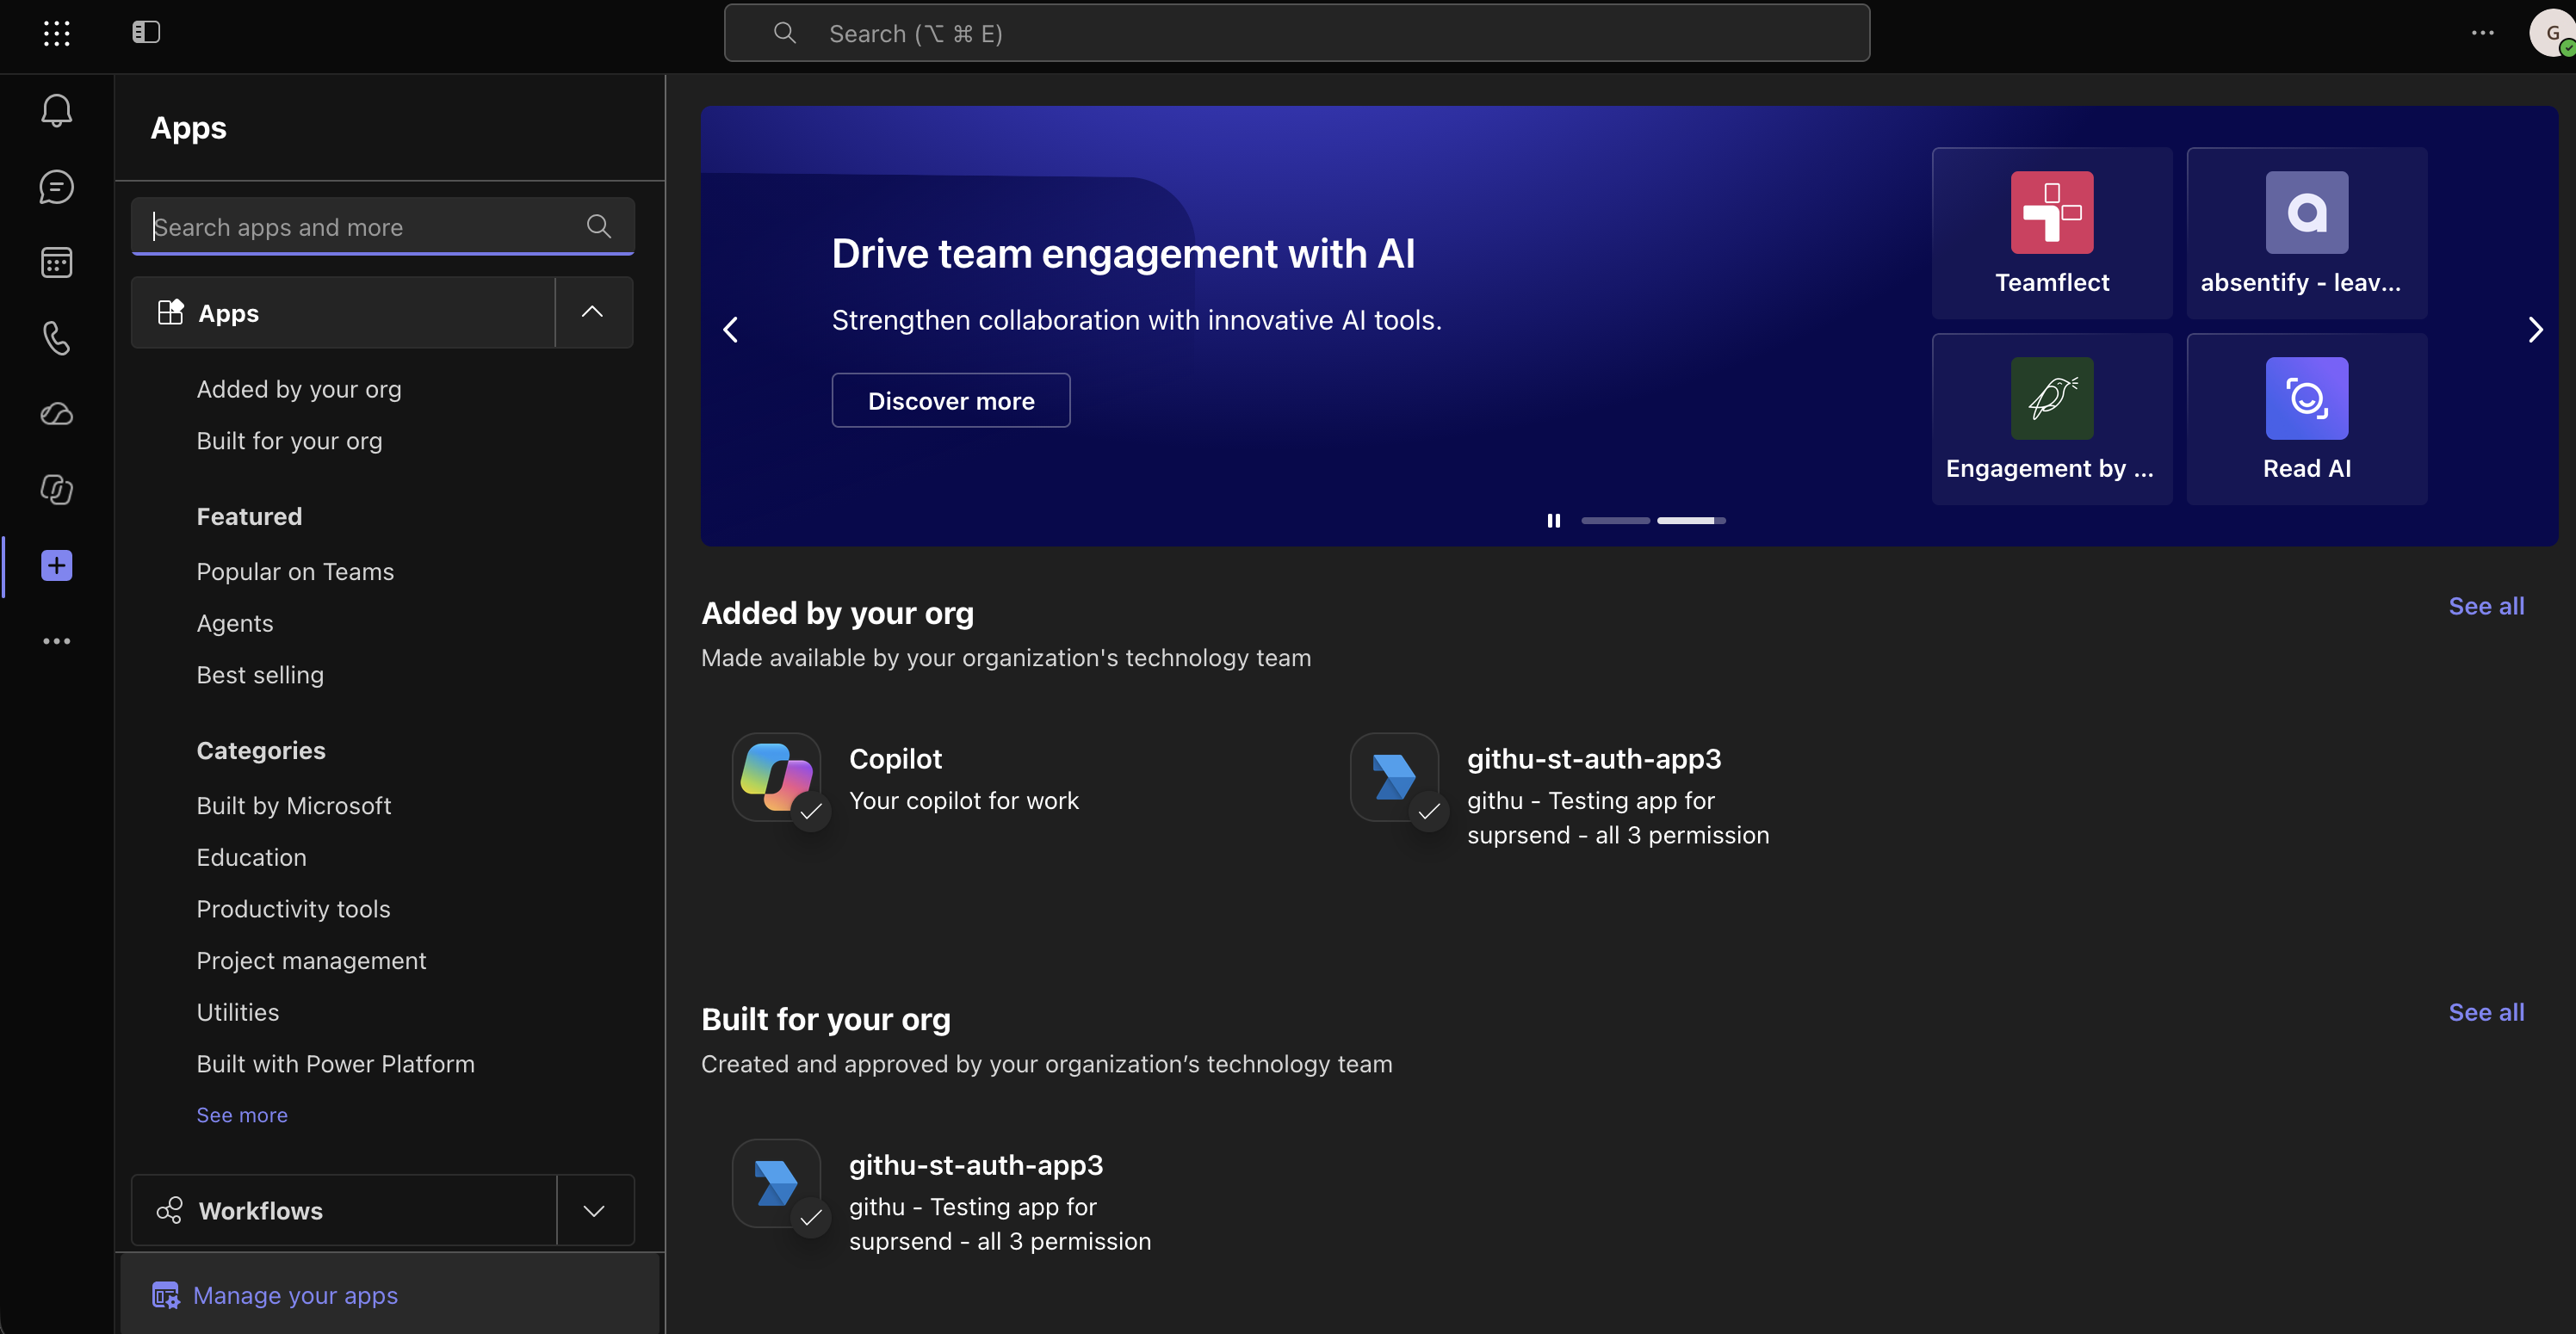The height and width of the screenshot is (1334, 2576).
Task: Focus the Search apps and more field
Action: pos(383,226)
